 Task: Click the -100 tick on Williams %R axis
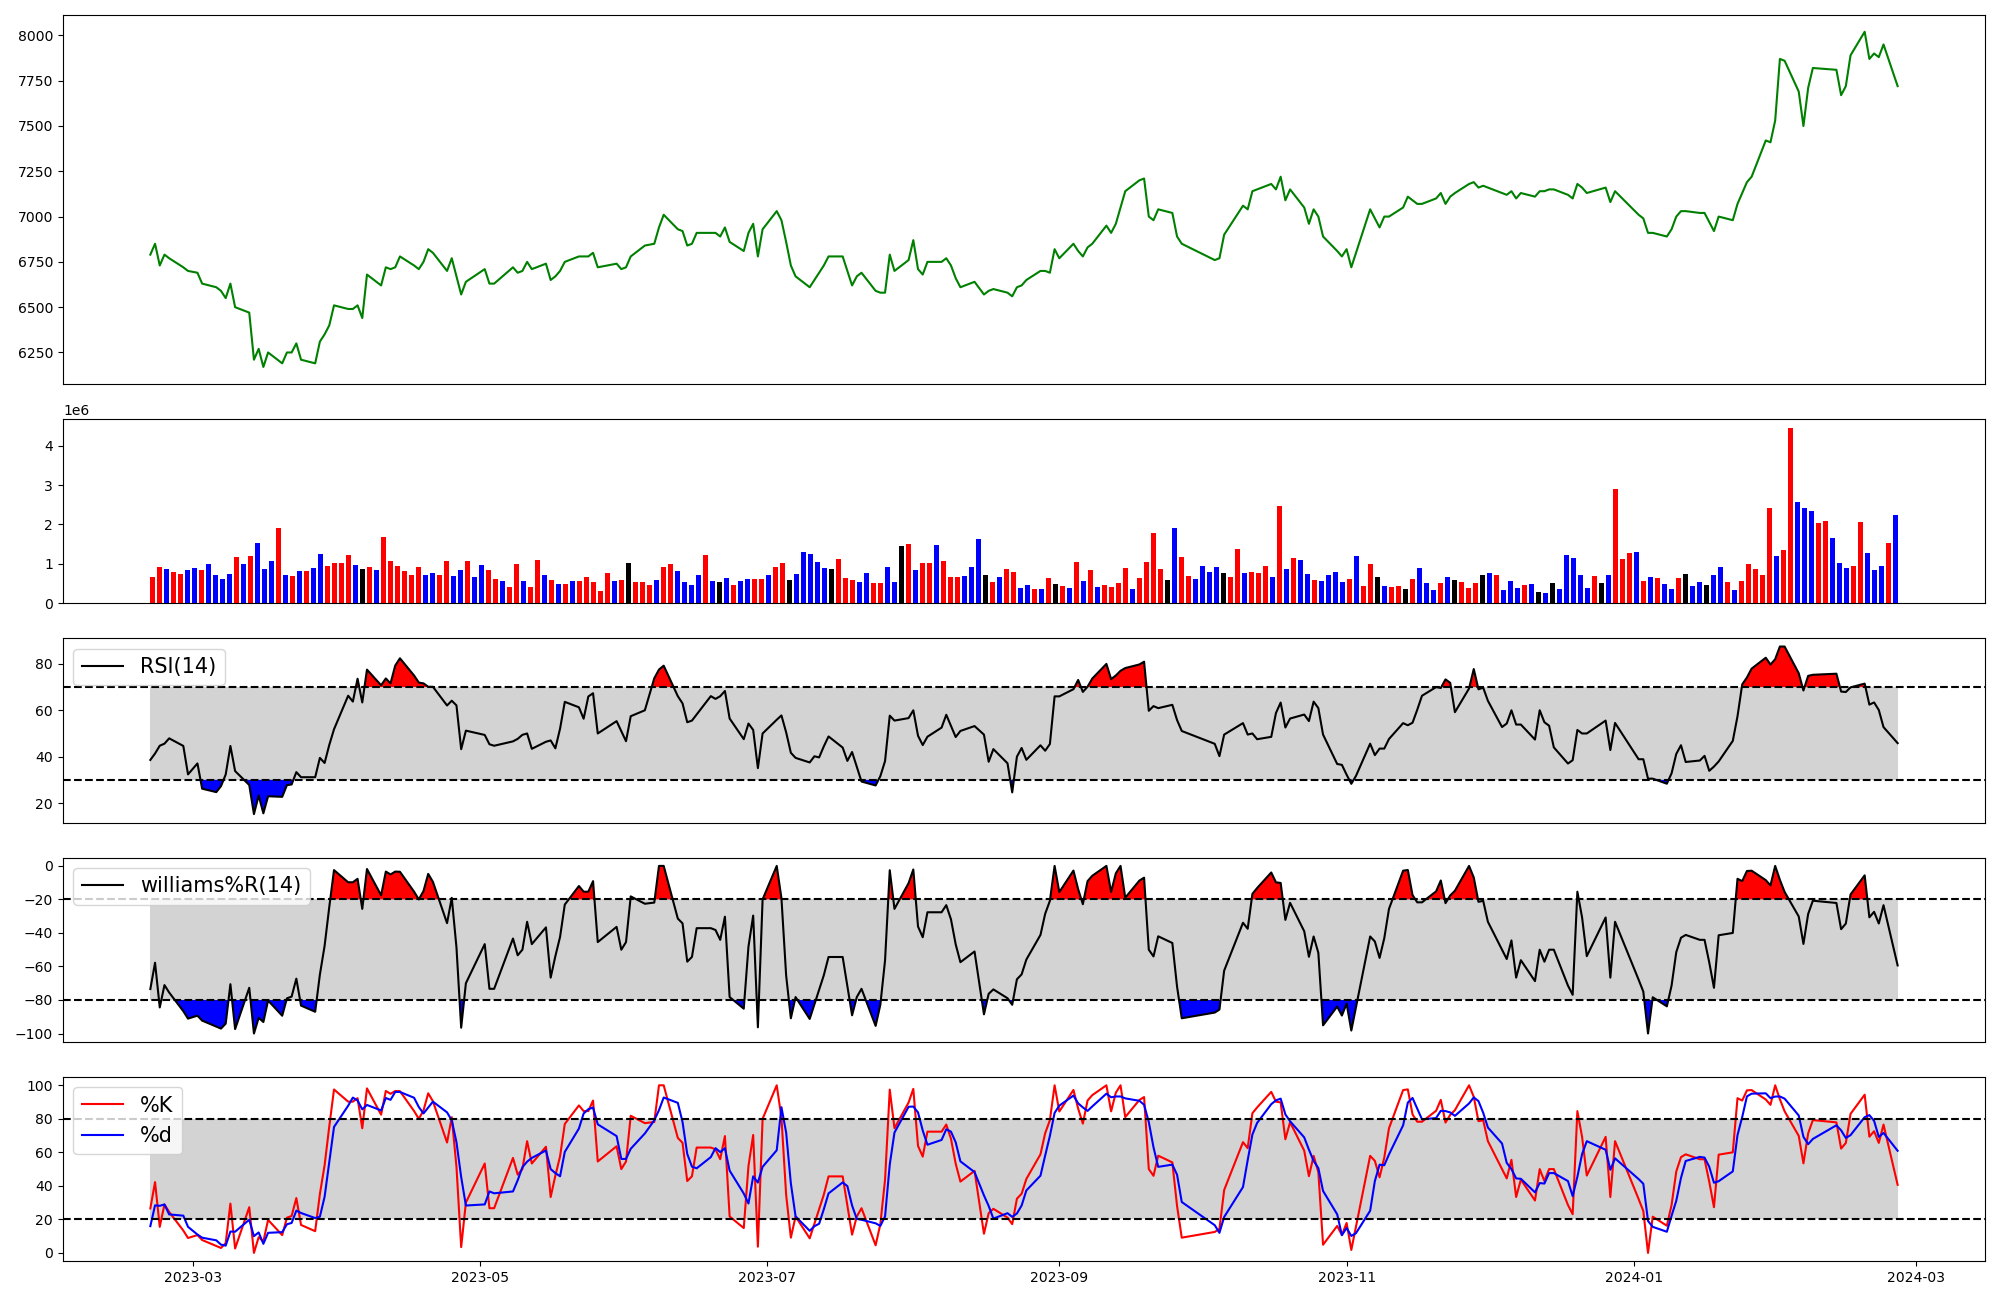tap(34, 1034)
